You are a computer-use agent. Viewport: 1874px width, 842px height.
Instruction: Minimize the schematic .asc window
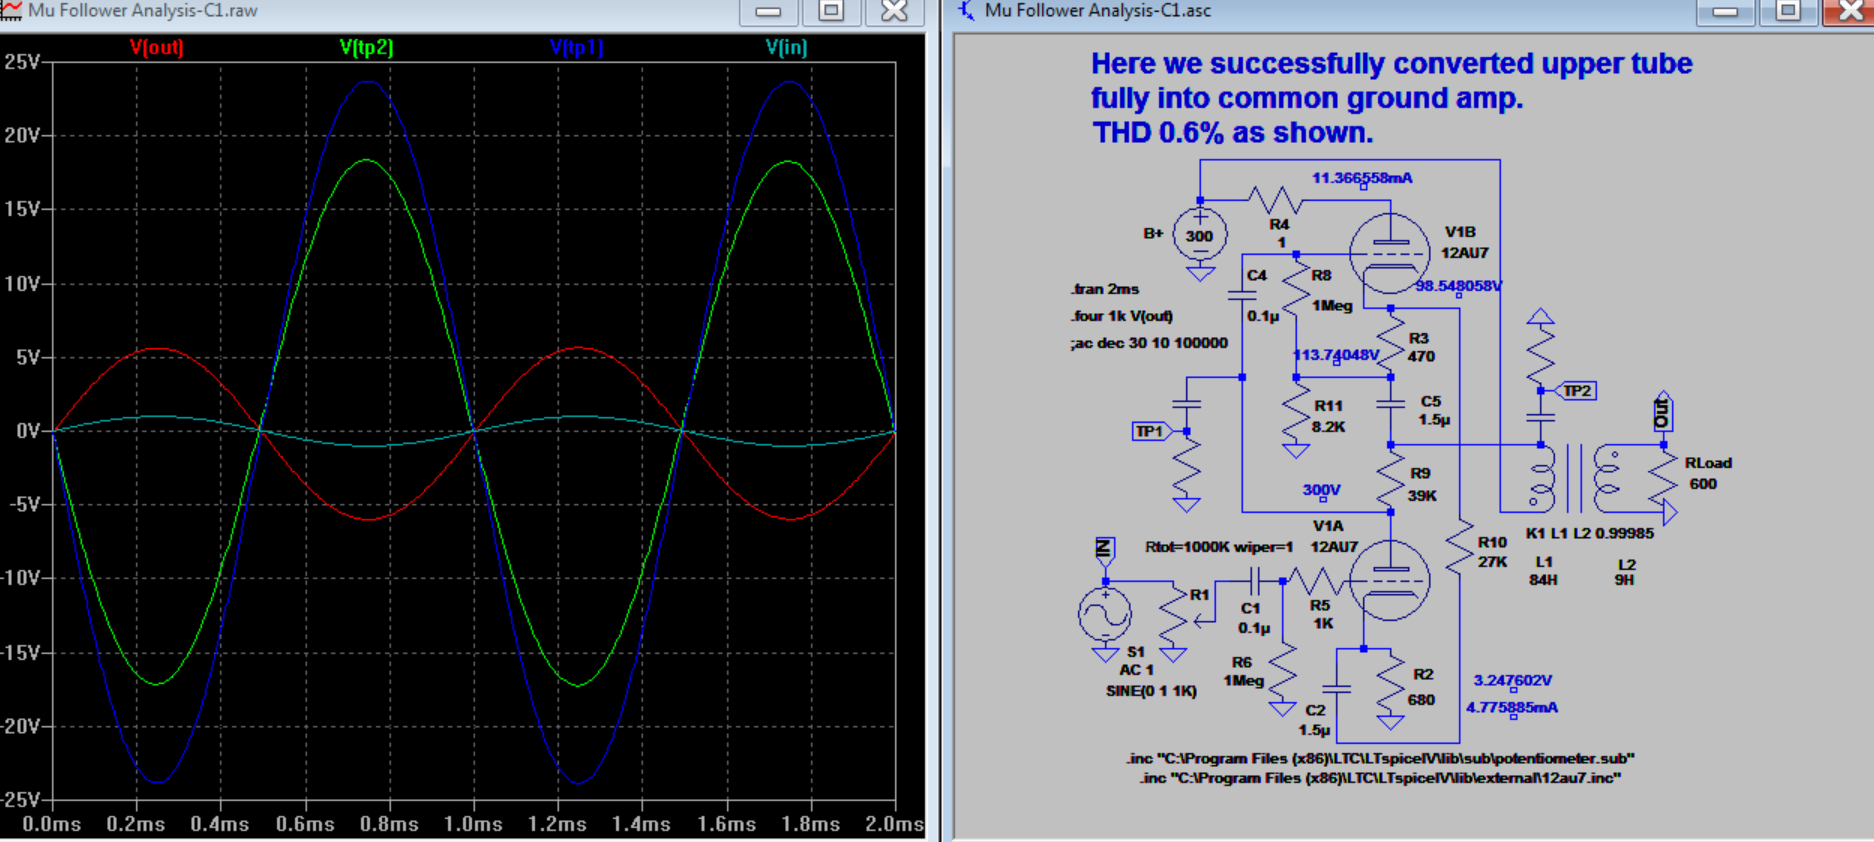pyautogui.click(x=1723, y=11)
